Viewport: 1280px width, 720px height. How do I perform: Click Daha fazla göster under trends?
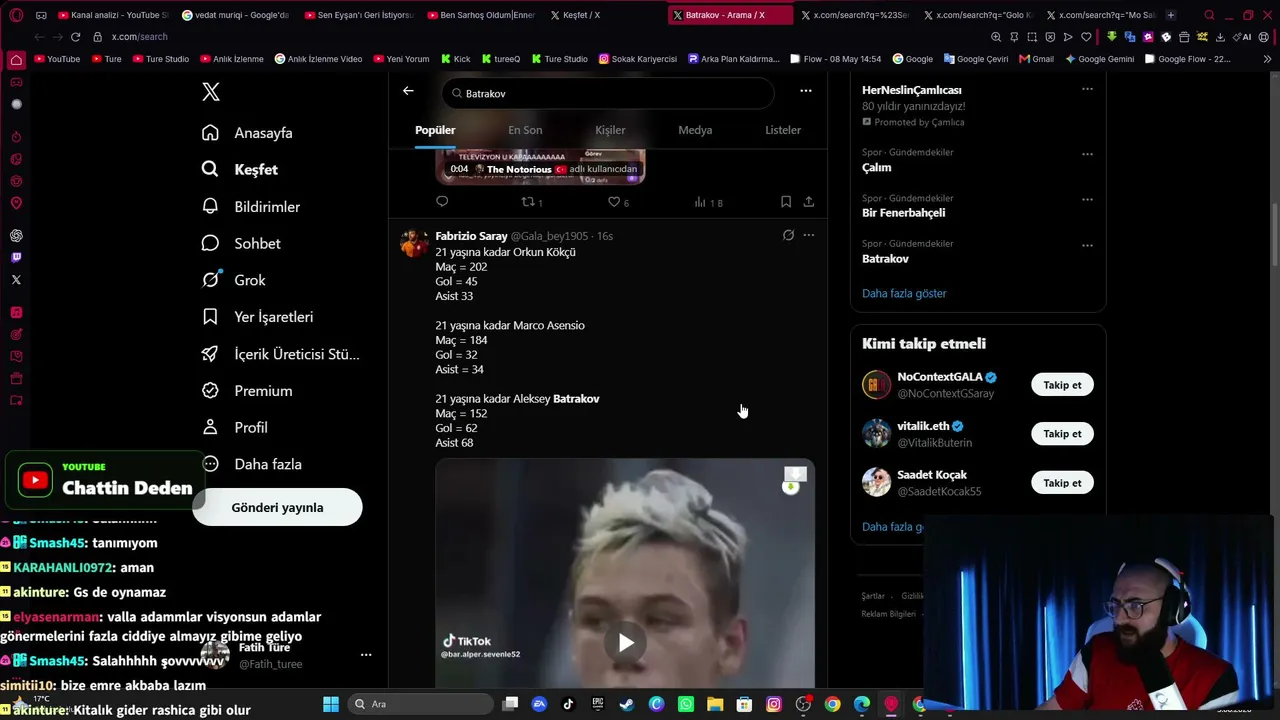click(904, 294)
